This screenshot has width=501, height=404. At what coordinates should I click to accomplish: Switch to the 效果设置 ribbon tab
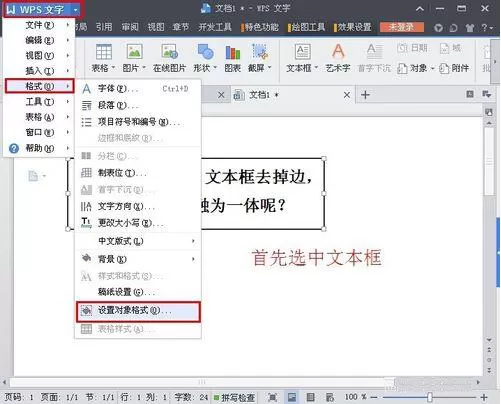coord(353,27)
